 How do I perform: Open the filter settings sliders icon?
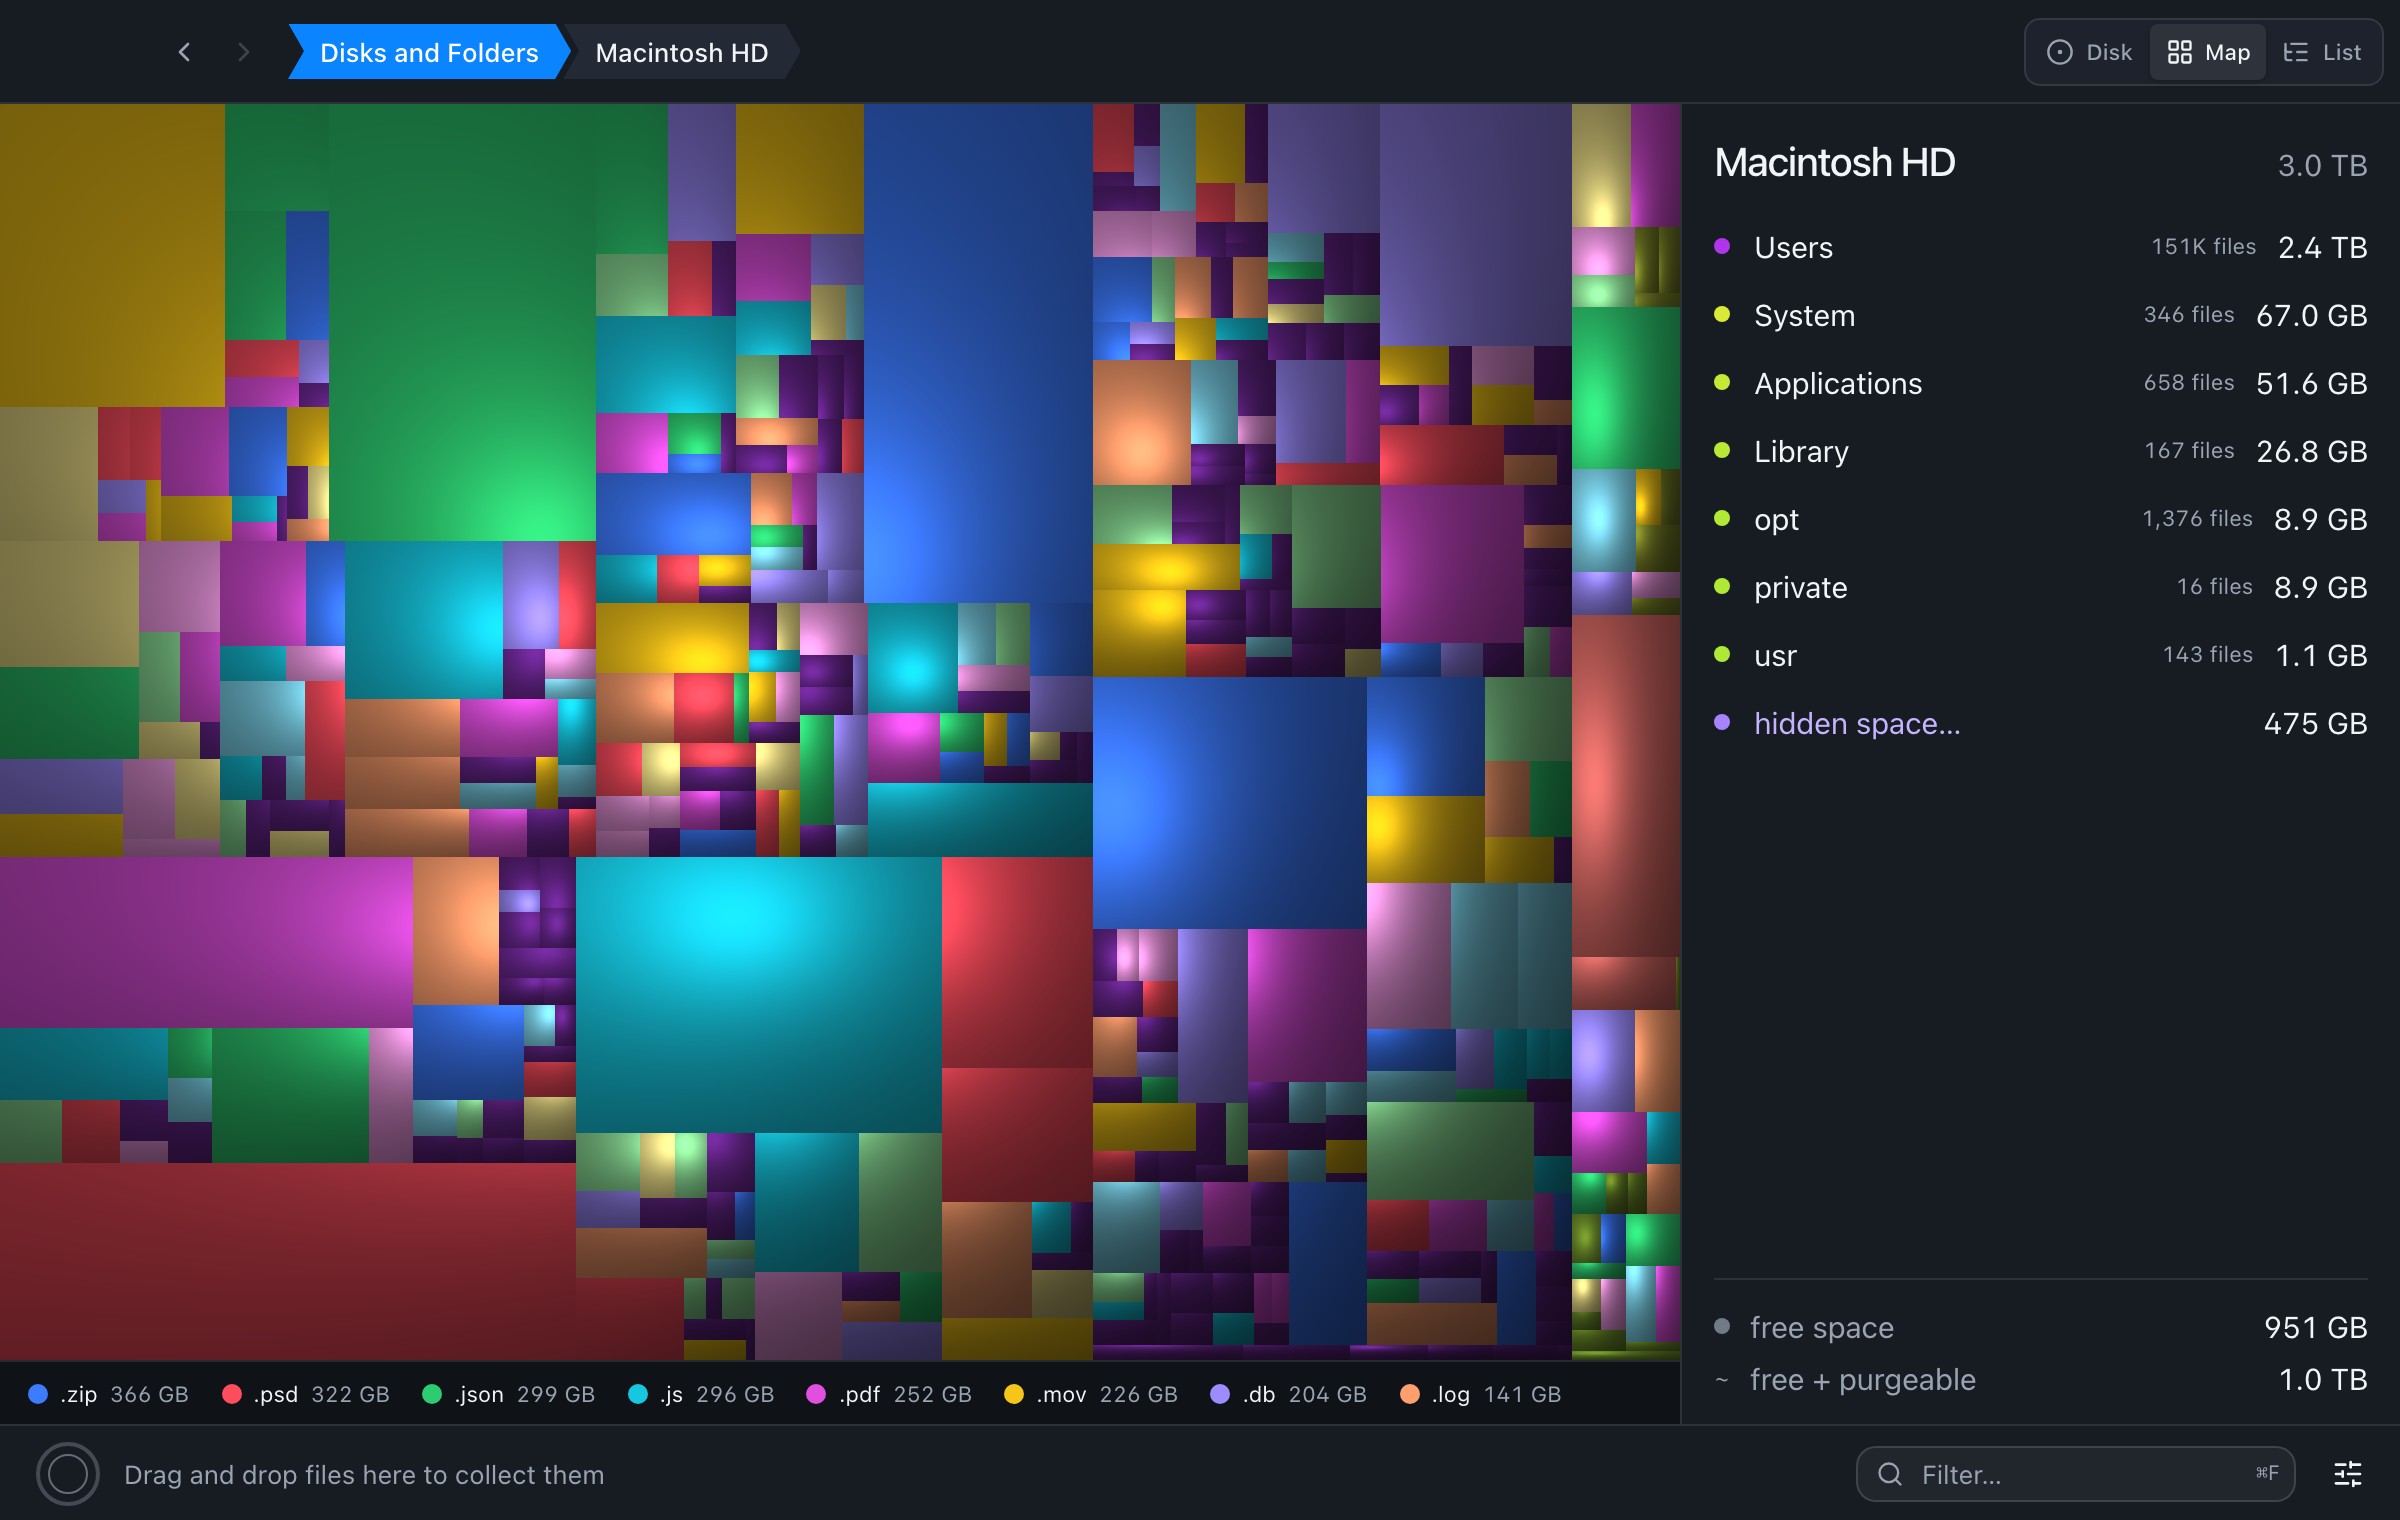[x=2347, y=1474]
